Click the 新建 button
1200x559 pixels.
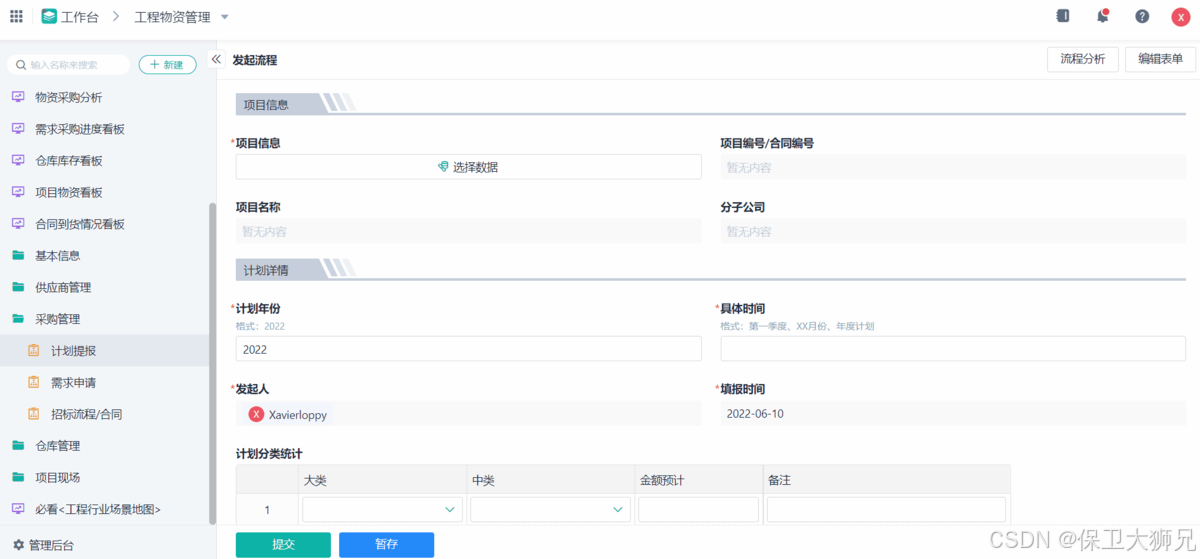tap(167, 64)
